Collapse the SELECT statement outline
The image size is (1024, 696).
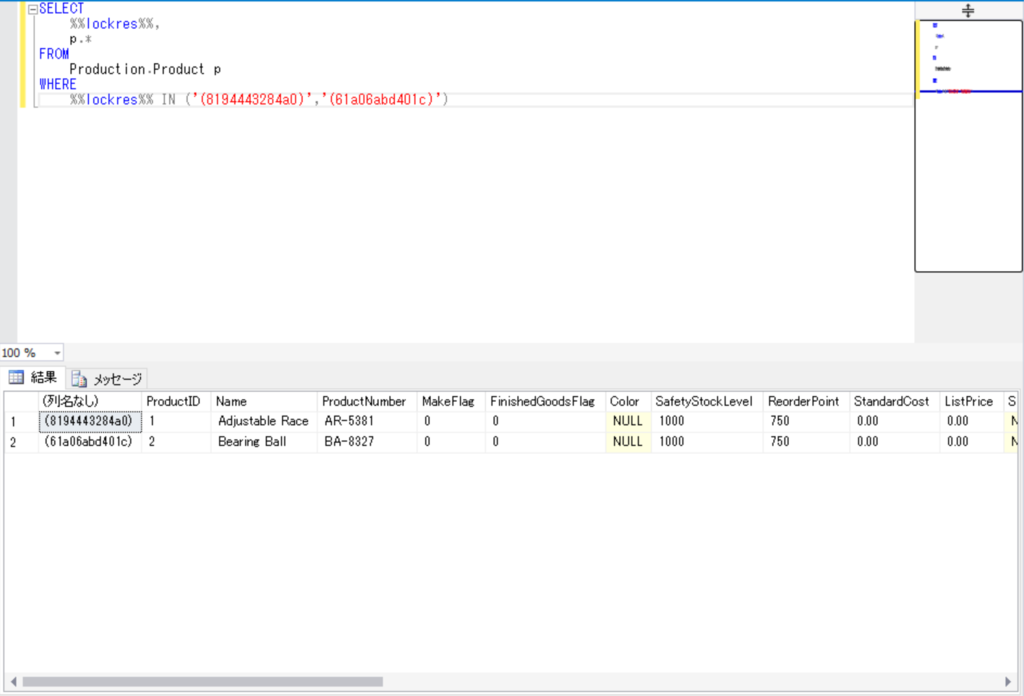coord(33,9)
